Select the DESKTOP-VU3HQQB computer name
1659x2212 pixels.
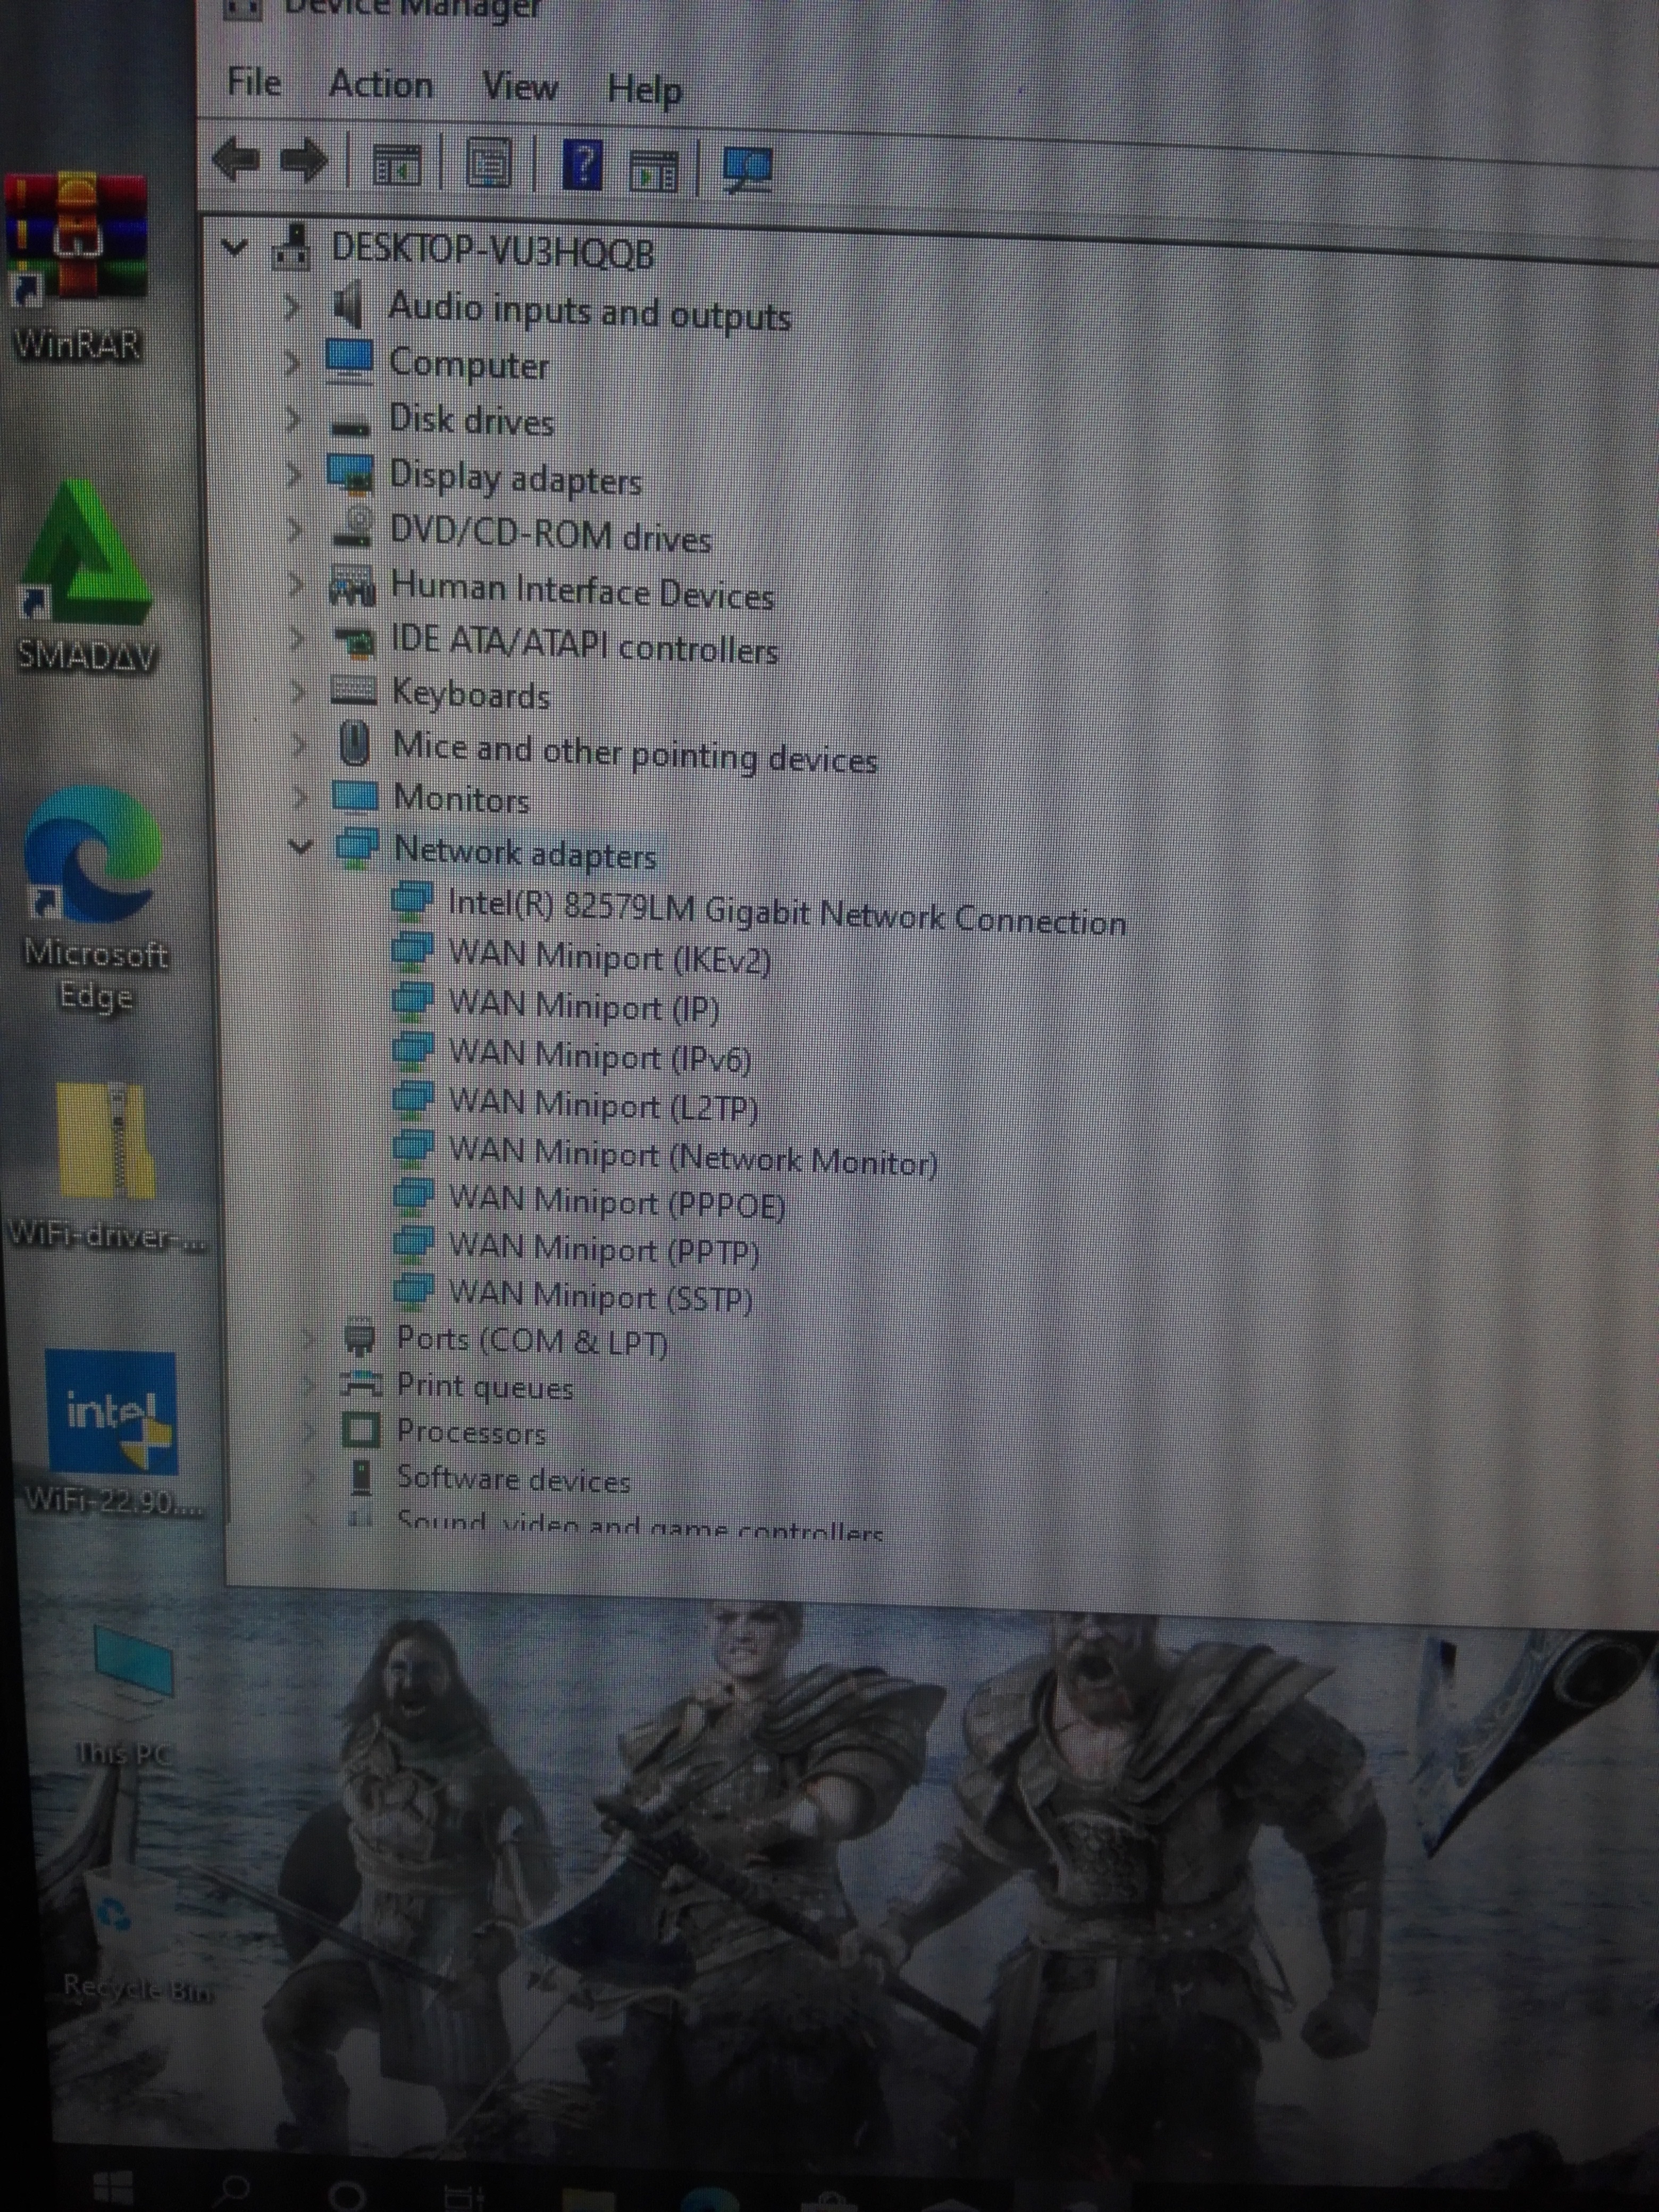coord(493,250)
